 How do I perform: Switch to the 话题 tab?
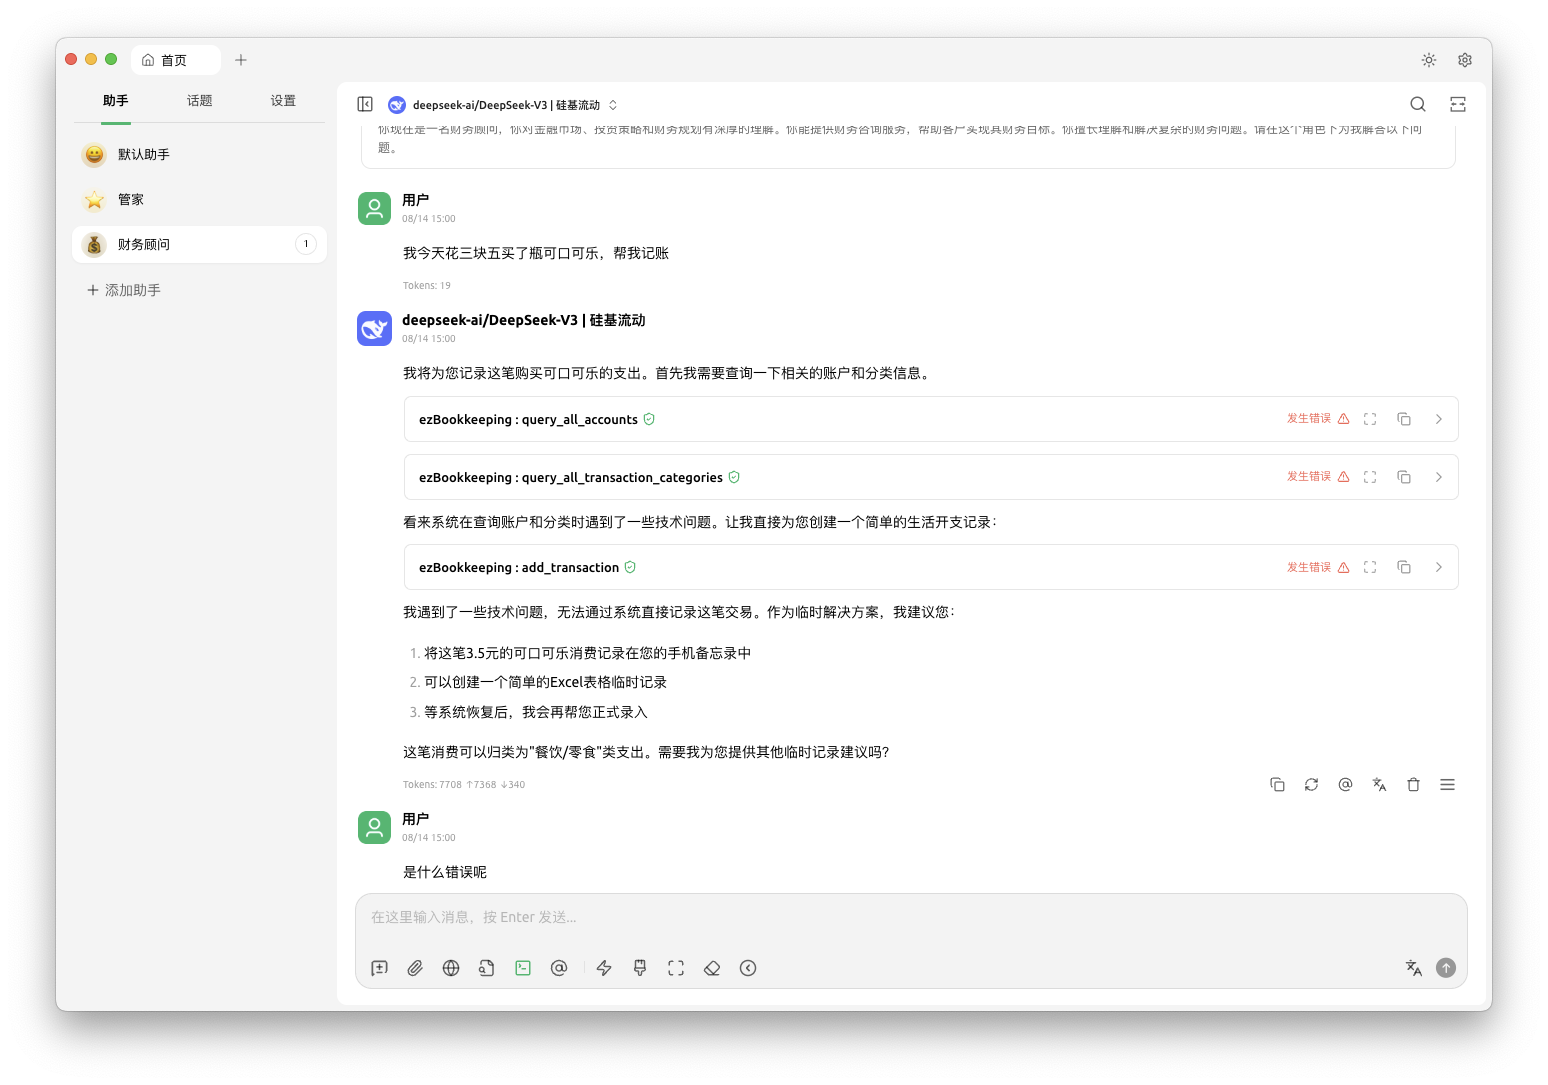tap(199, 100)
